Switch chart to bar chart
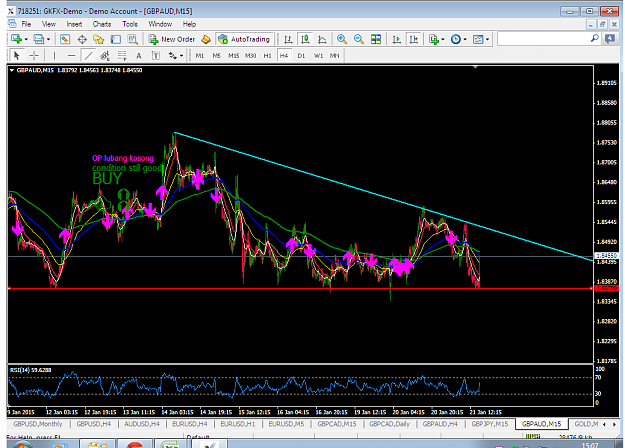 point(288,39)
